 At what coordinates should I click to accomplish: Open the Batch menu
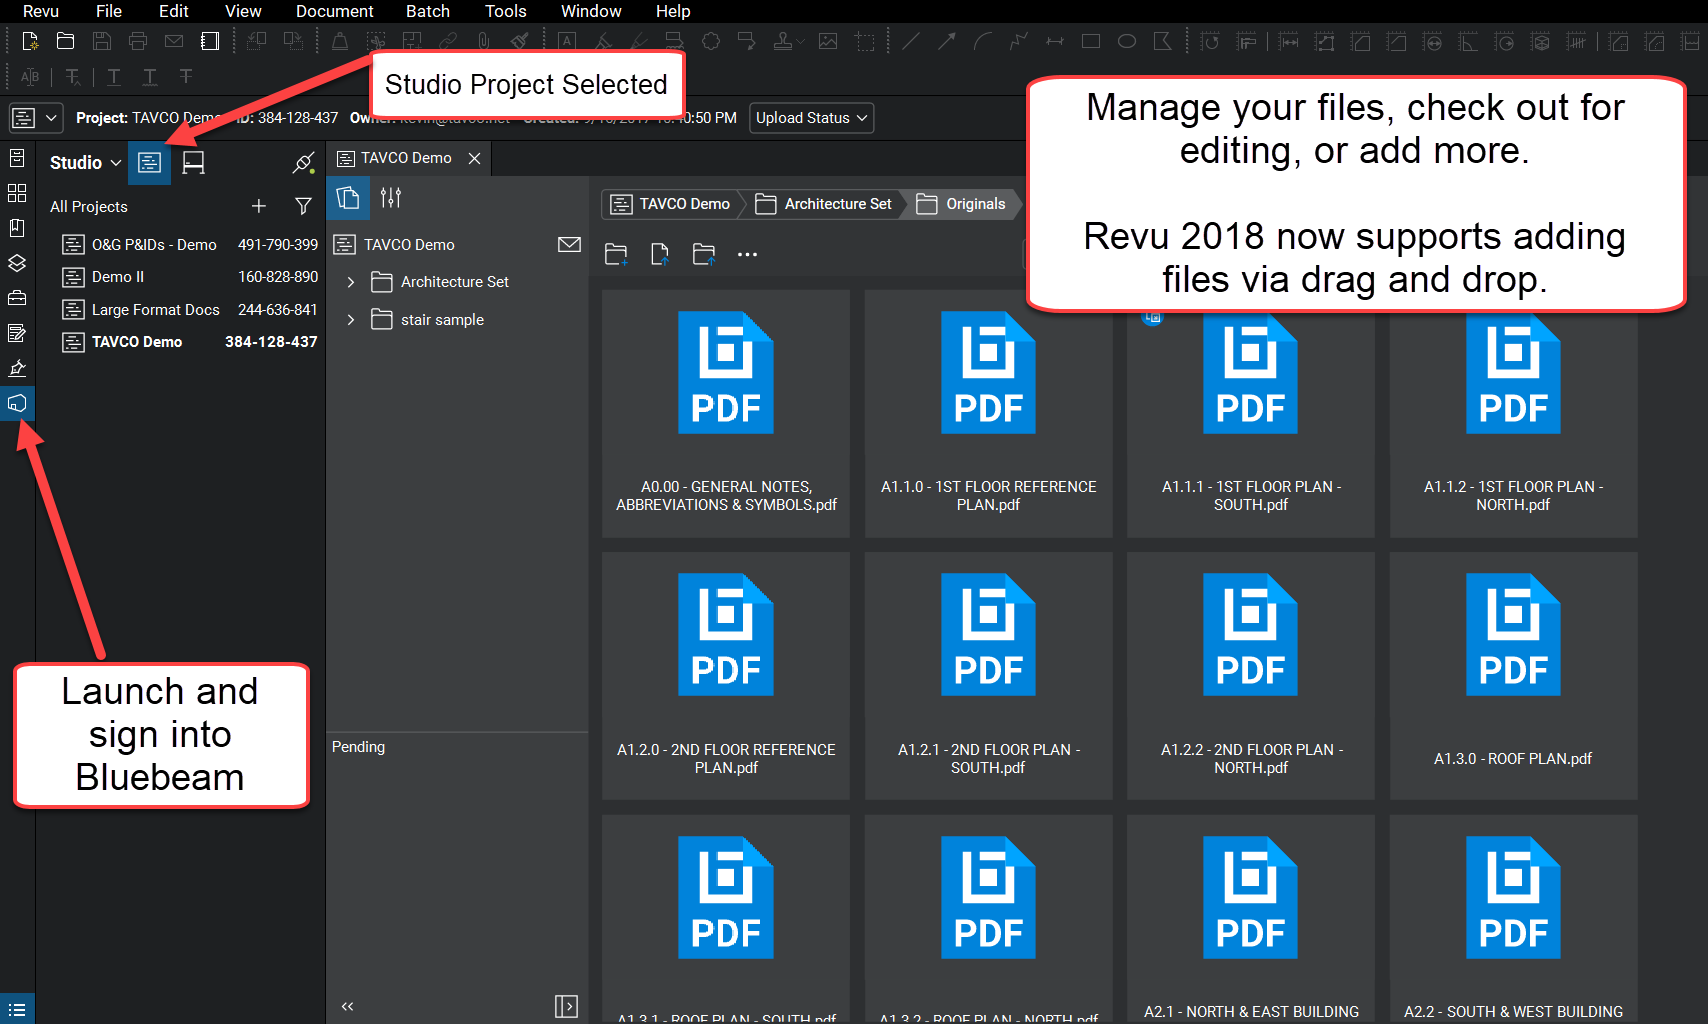tap(428, 11)
